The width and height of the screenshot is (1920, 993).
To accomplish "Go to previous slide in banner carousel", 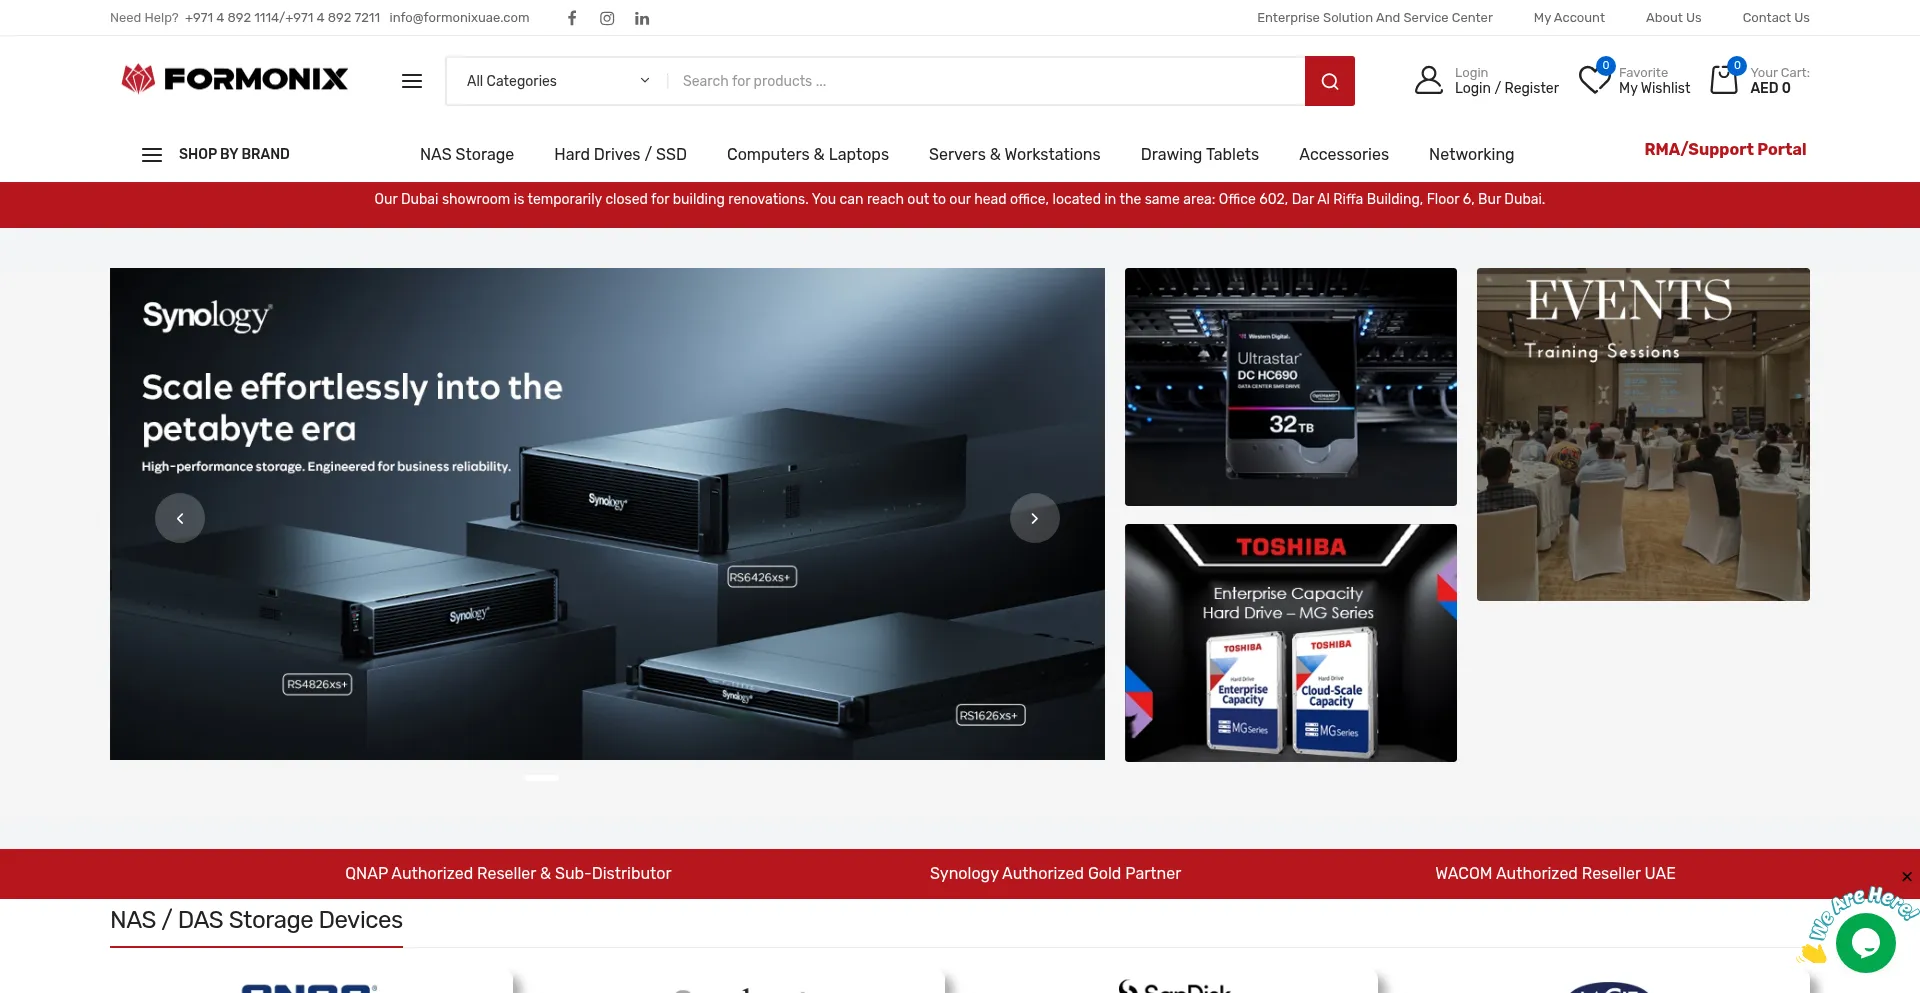I will click(180, 518).
